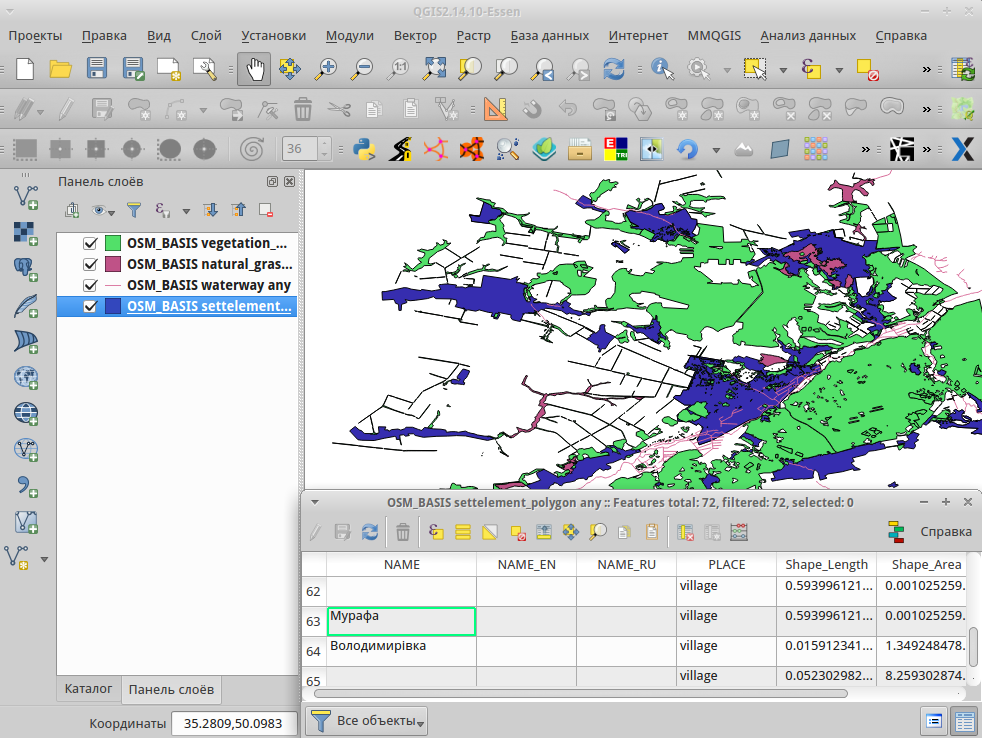Reload the attribute table data
The image size is (982, 738).
pos(368,532)
